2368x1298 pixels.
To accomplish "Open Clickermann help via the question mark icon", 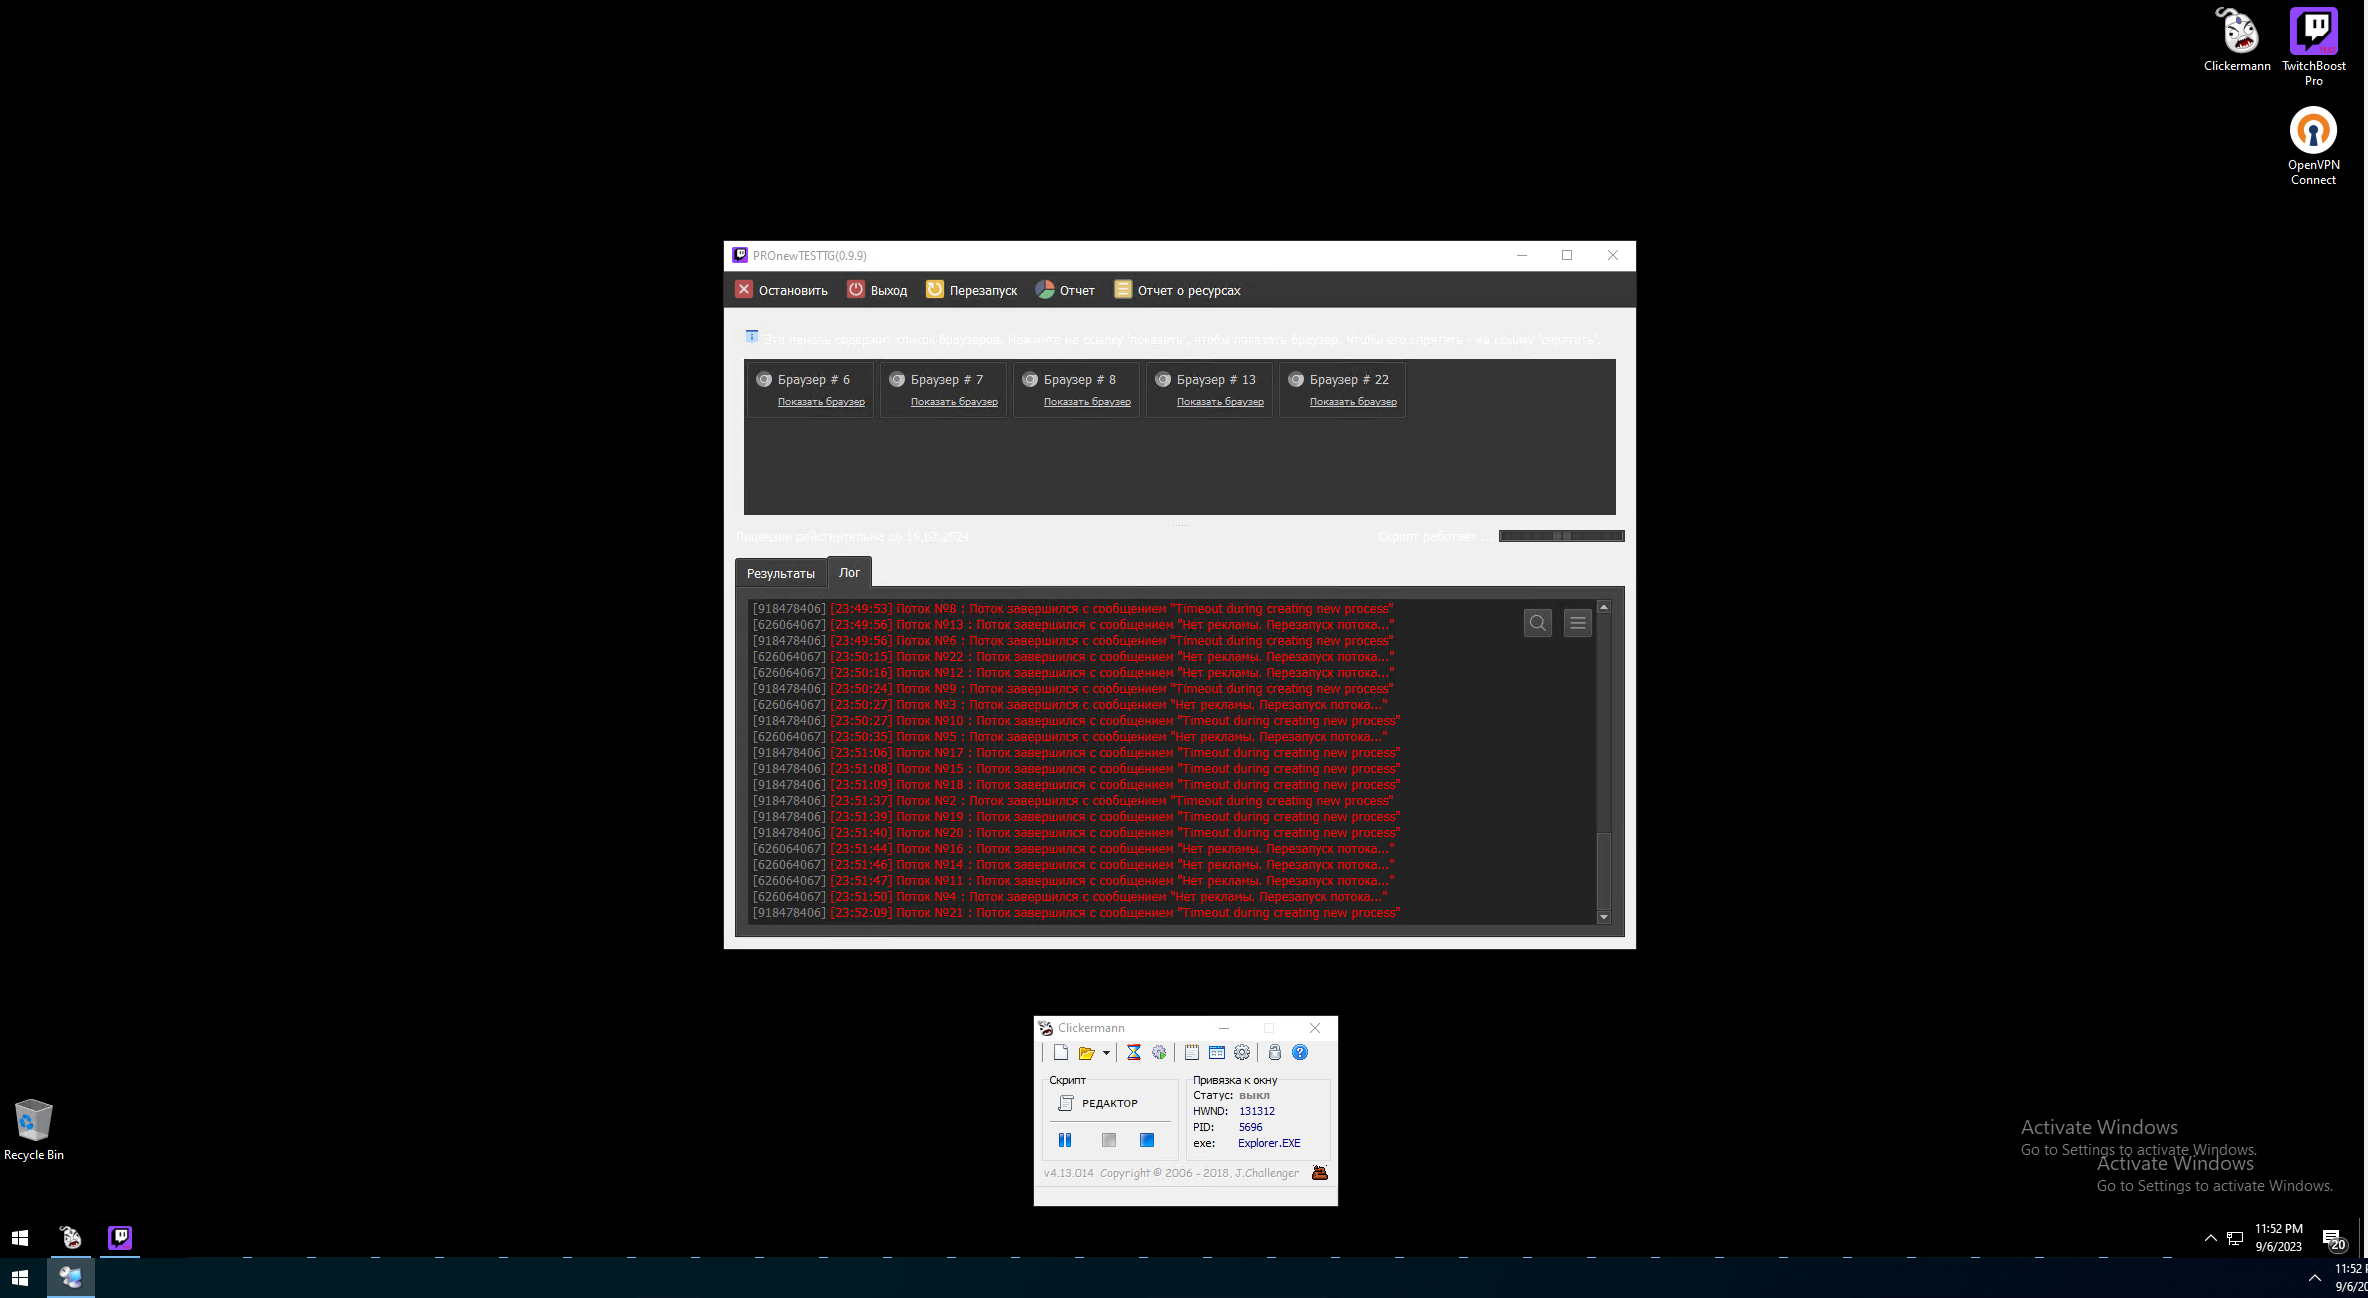I will coord(1300,1052).
